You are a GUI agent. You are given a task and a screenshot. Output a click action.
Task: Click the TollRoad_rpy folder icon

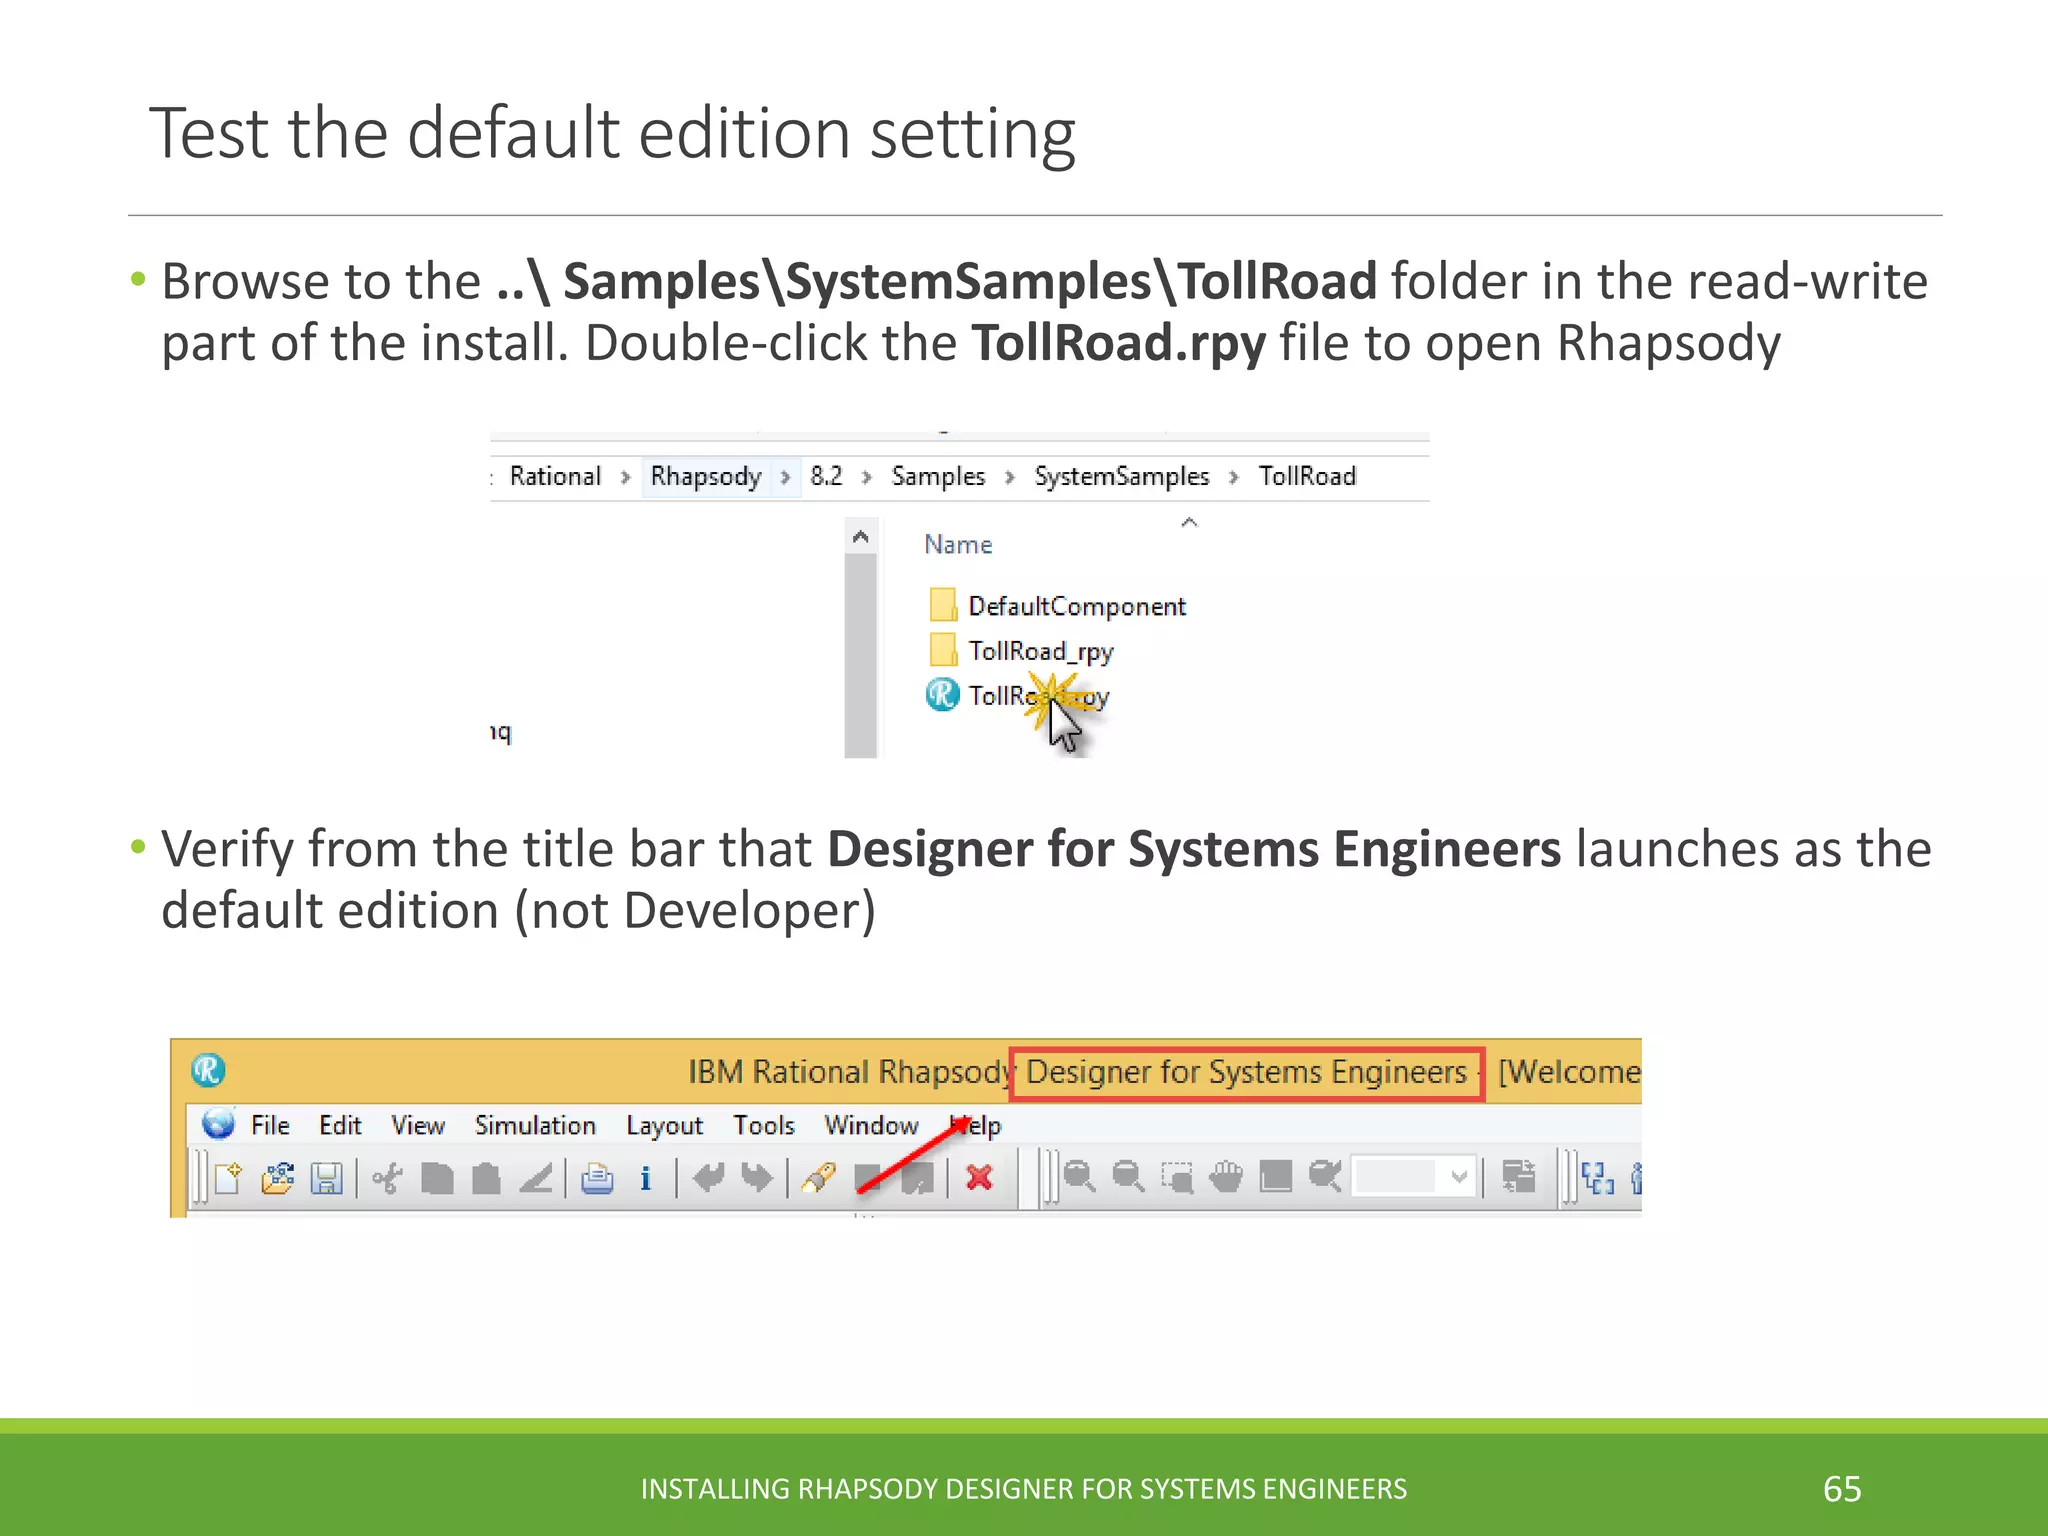942,649
